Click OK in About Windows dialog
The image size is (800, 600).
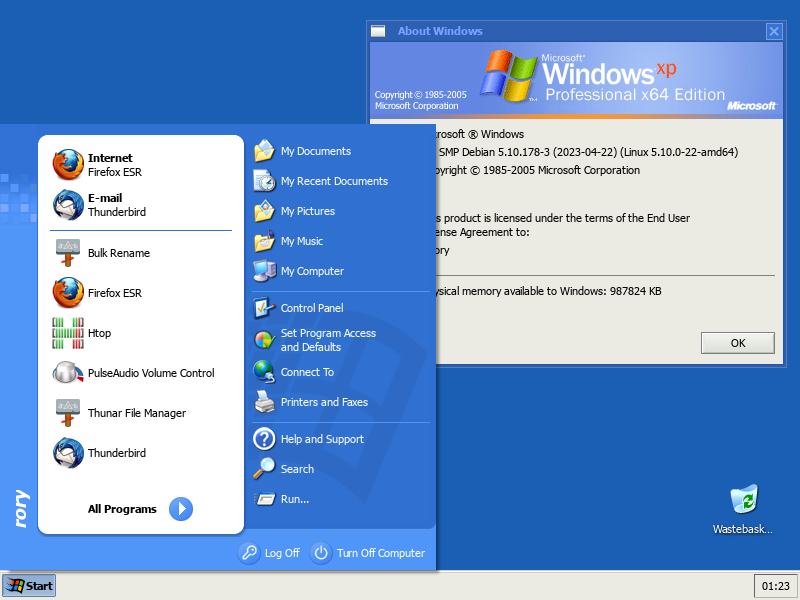(x=738, y=343)
